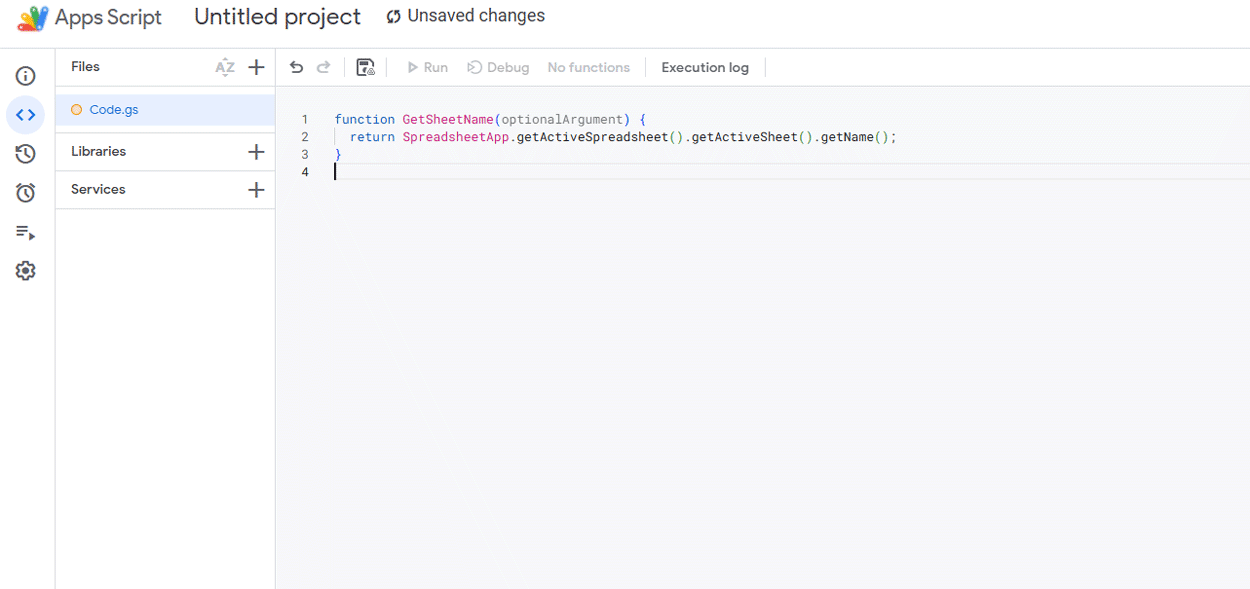This screenshot has width=1250, height=589.
Task: Add a new file with the plus icon
Action: coord(256,66)
